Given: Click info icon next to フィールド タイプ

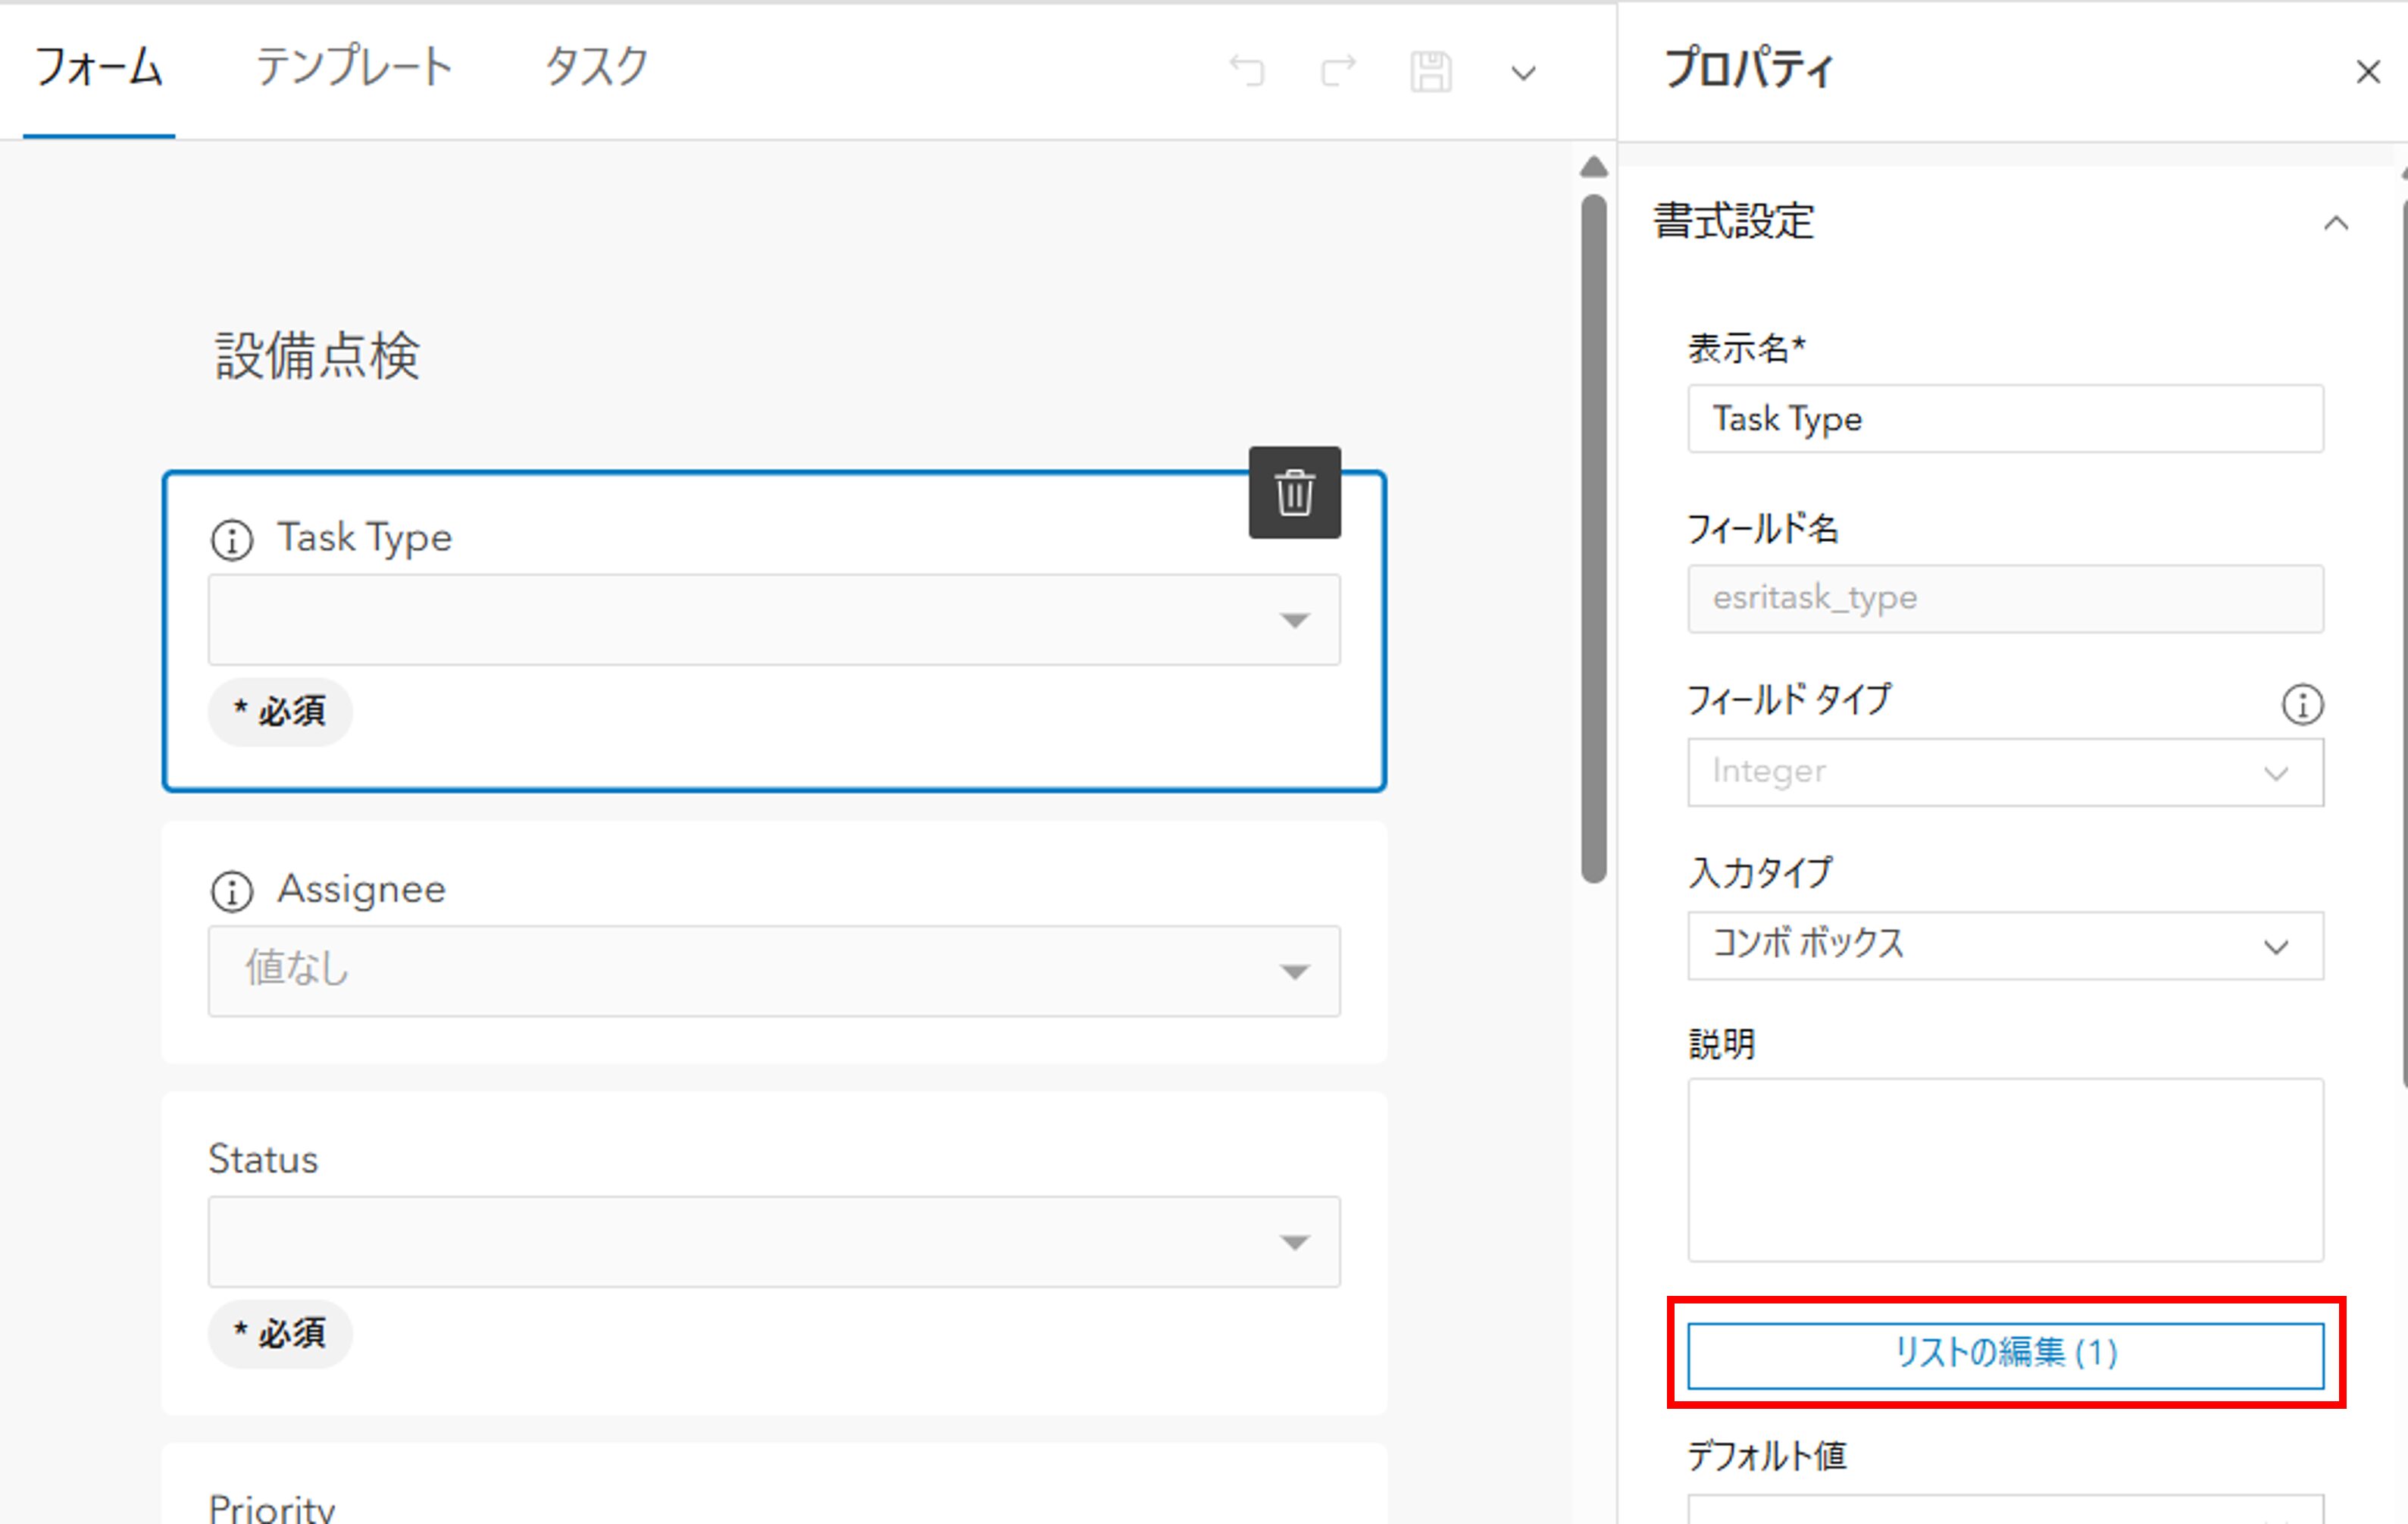Looking at the screenshot, I should (x=2302, y=705).
